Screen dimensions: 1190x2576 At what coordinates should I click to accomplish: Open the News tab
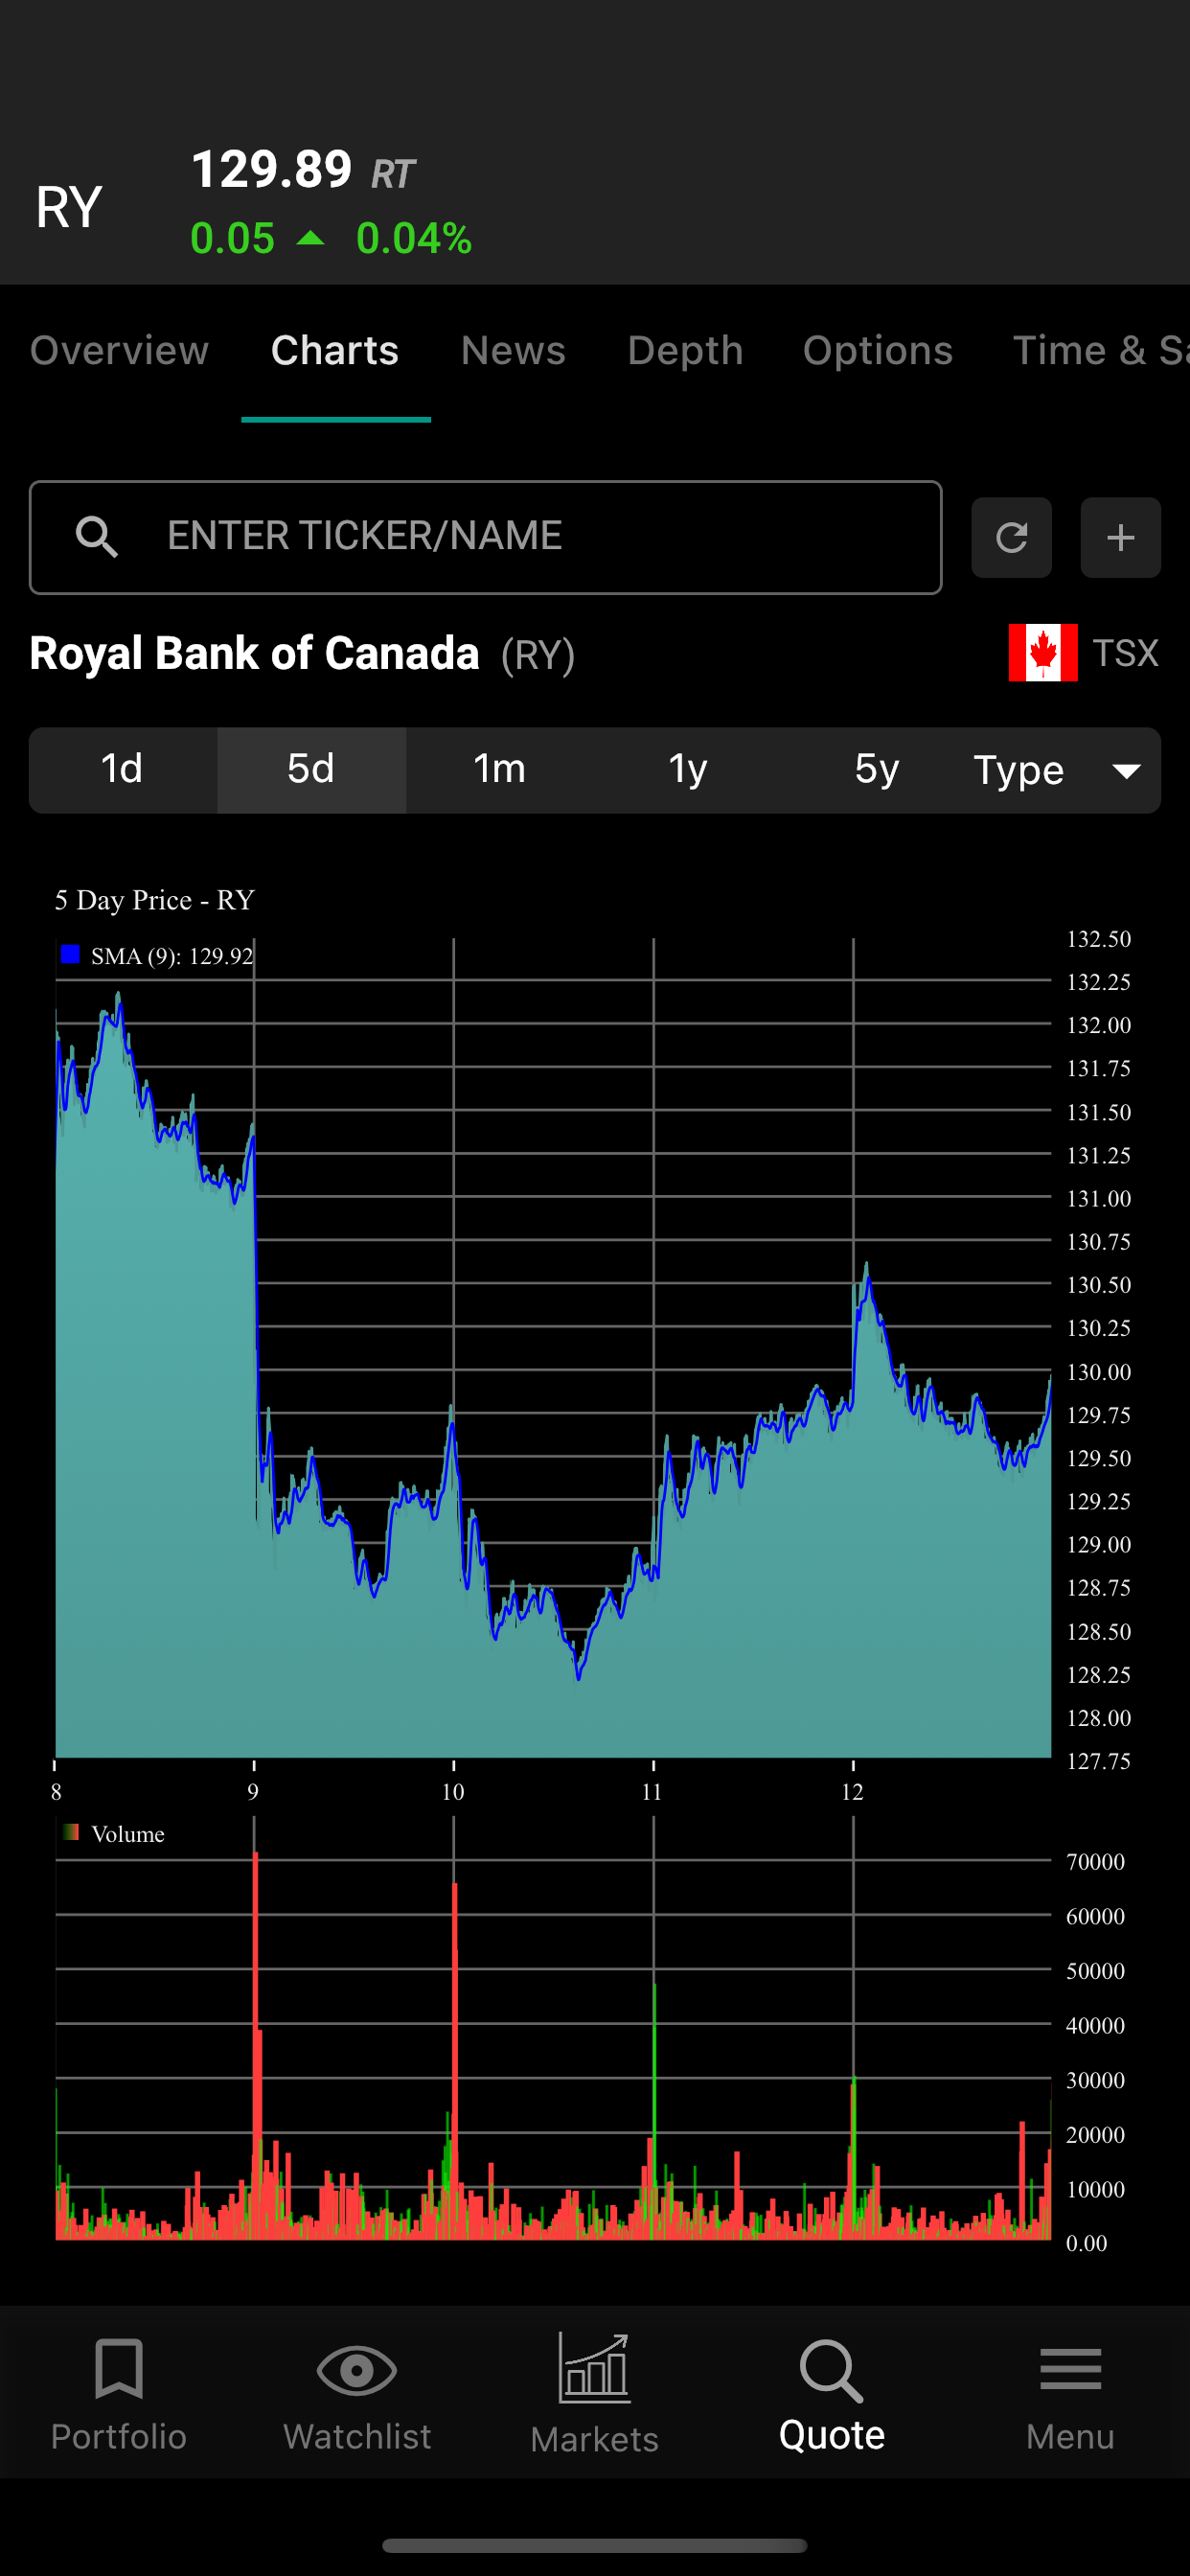[x=513, y=351]
